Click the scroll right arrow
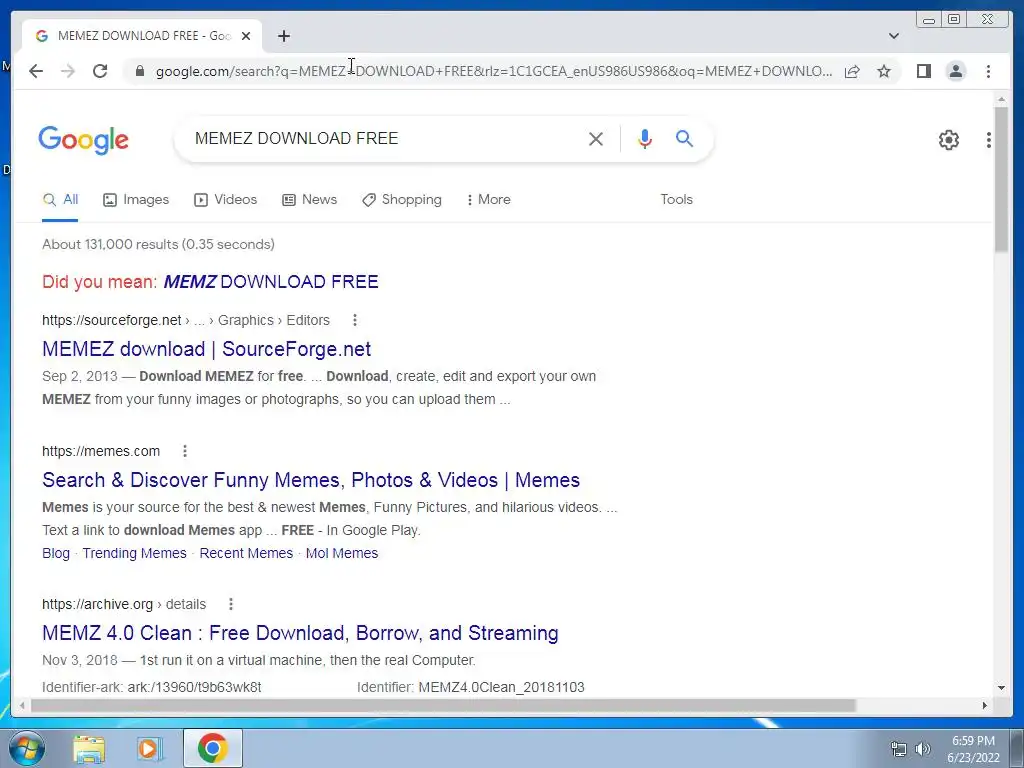The width and height of the screenshot is (1024, 768). [985, 705]
